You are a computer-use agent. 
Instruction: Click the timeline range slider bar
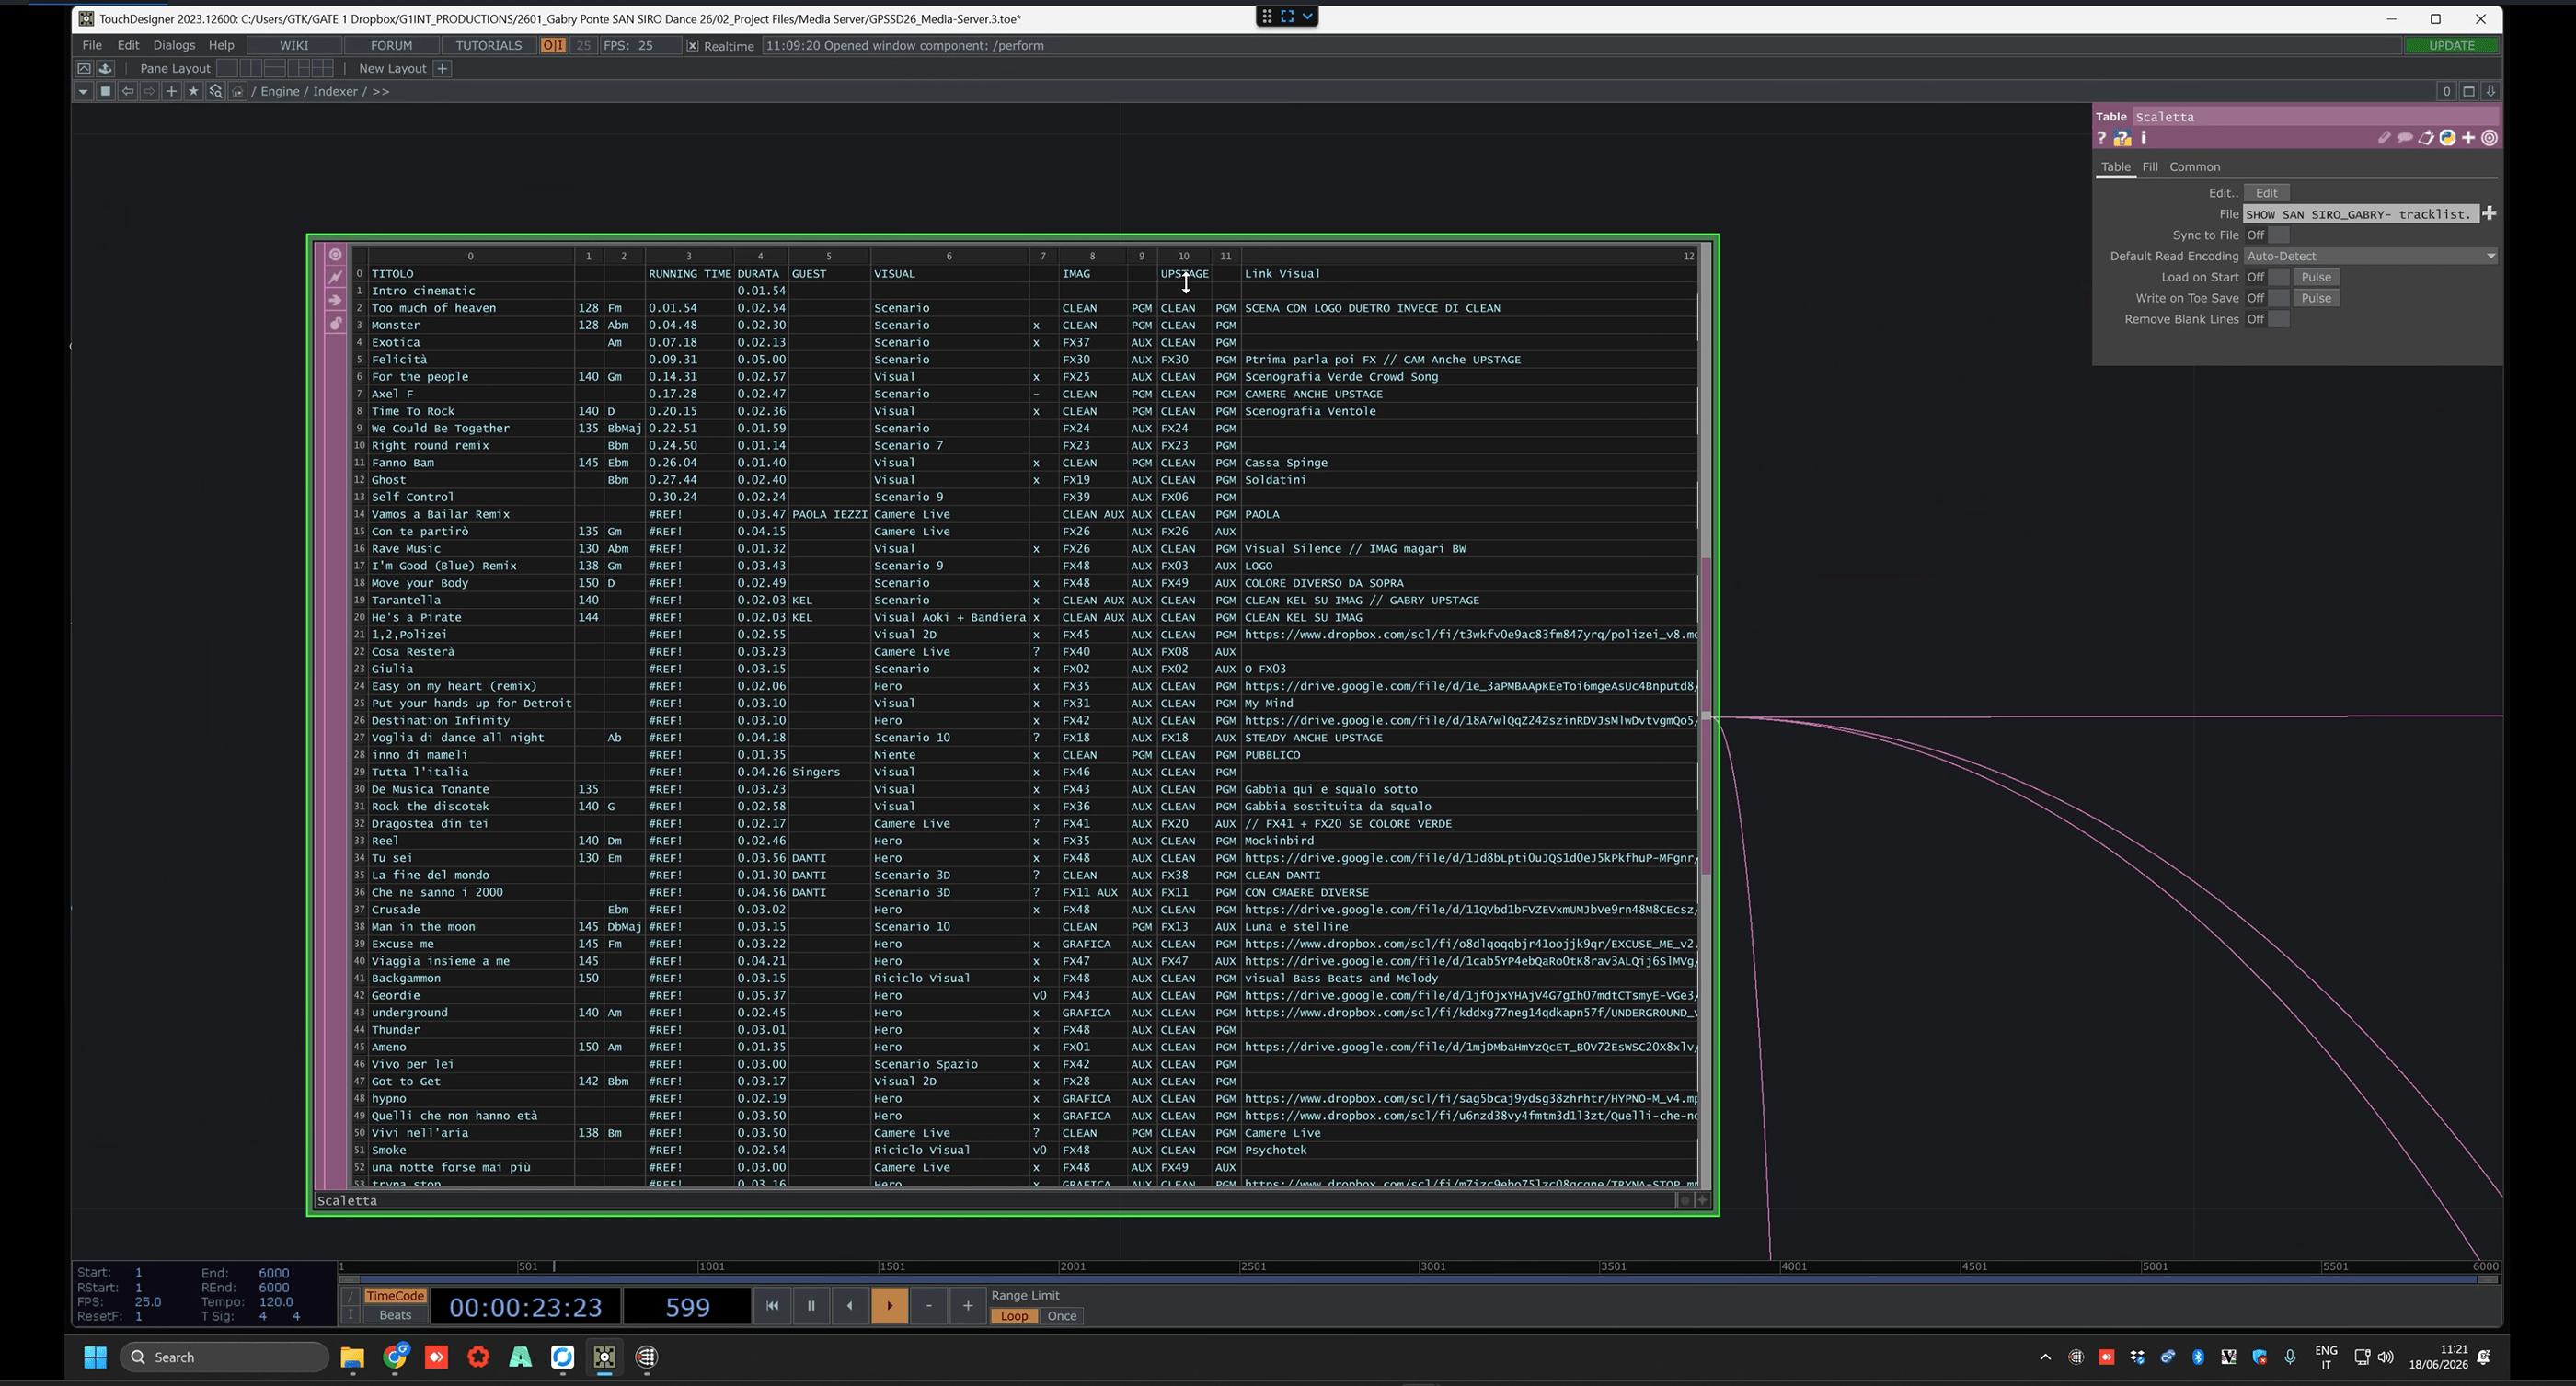1419,1279
